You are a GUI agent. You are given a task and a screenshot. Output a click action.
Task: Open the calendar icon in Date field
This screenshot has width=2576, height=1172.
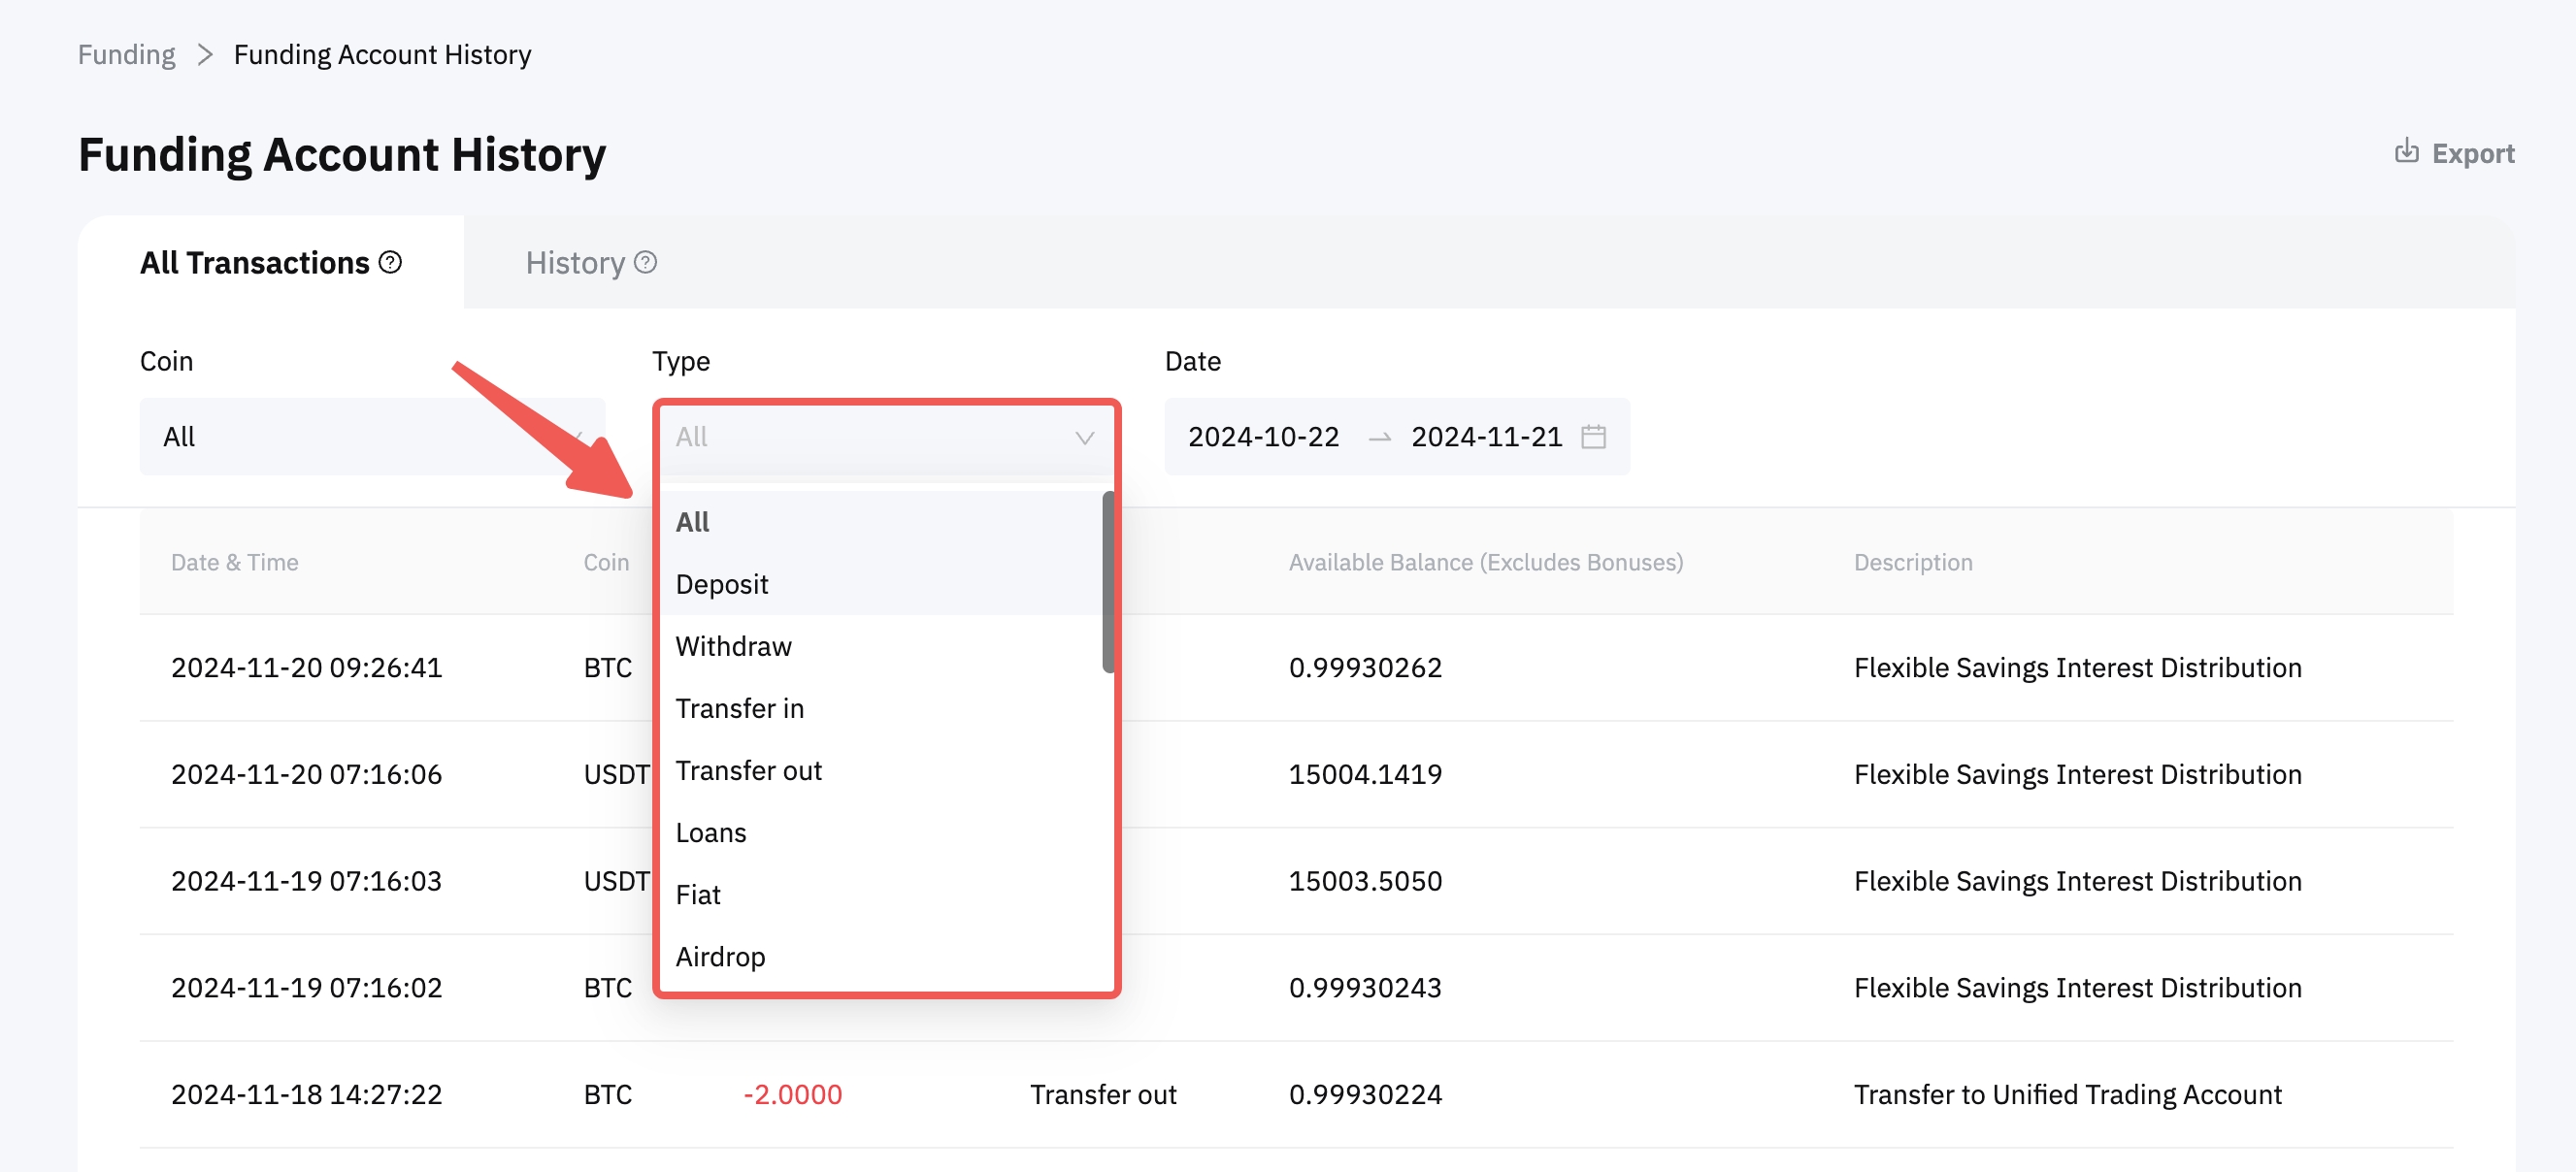pos(1593,437)
